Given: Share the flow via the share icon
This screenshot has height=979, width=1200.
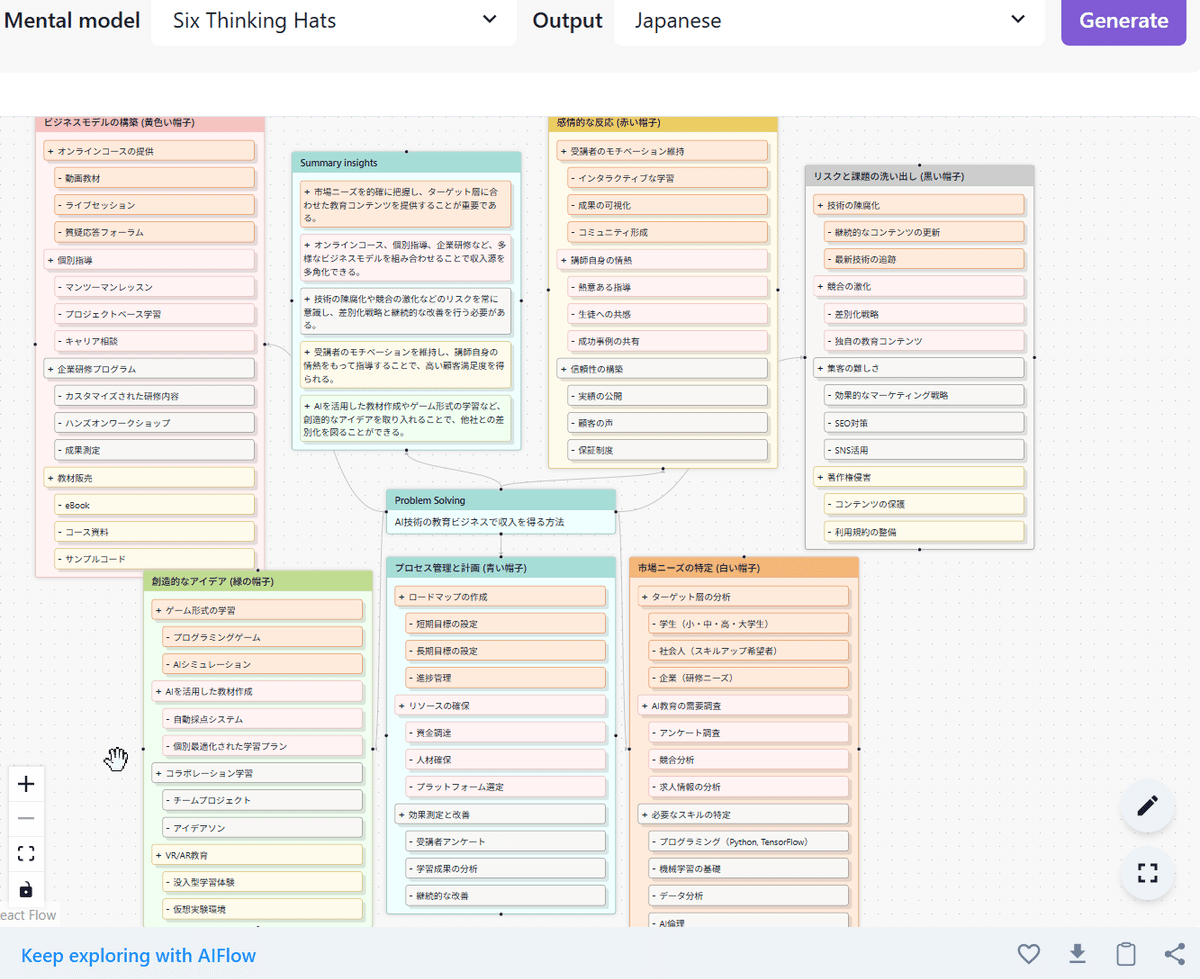Looking at the screenshot, I should (1172, 954).
